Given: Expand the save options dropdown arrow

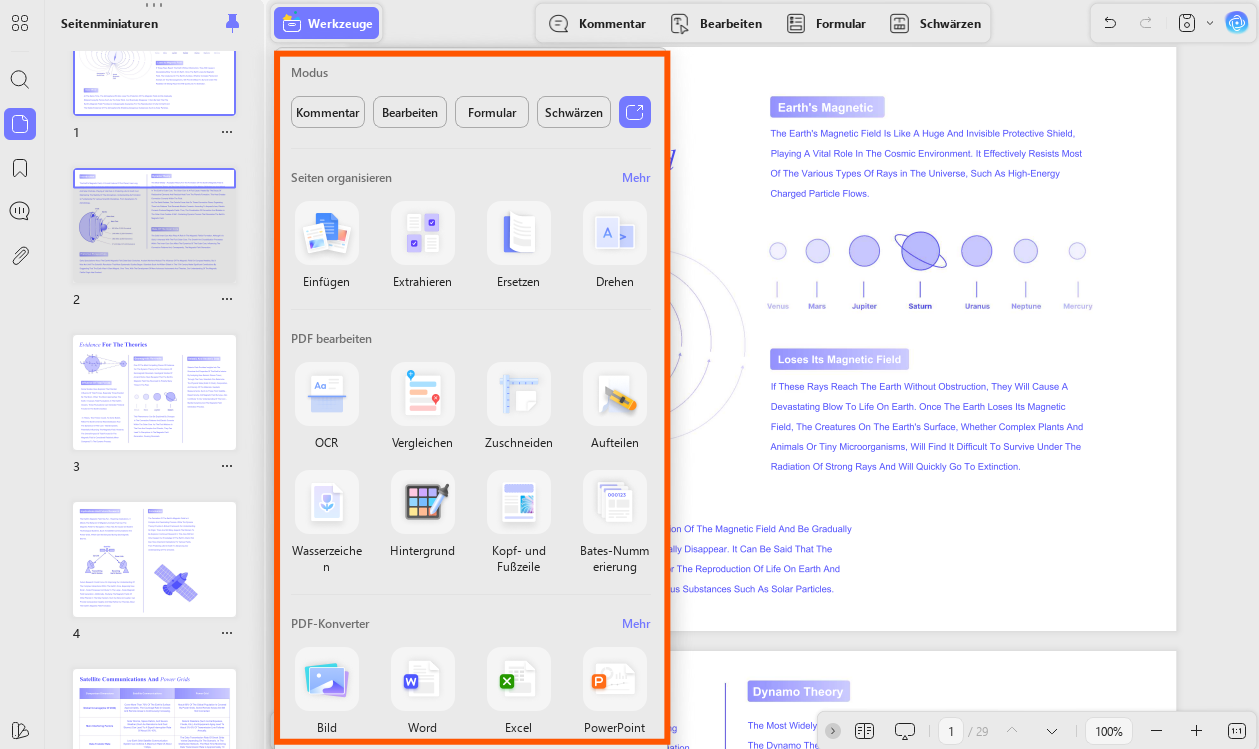Looking at the screenshot, I should [1210, 23].
